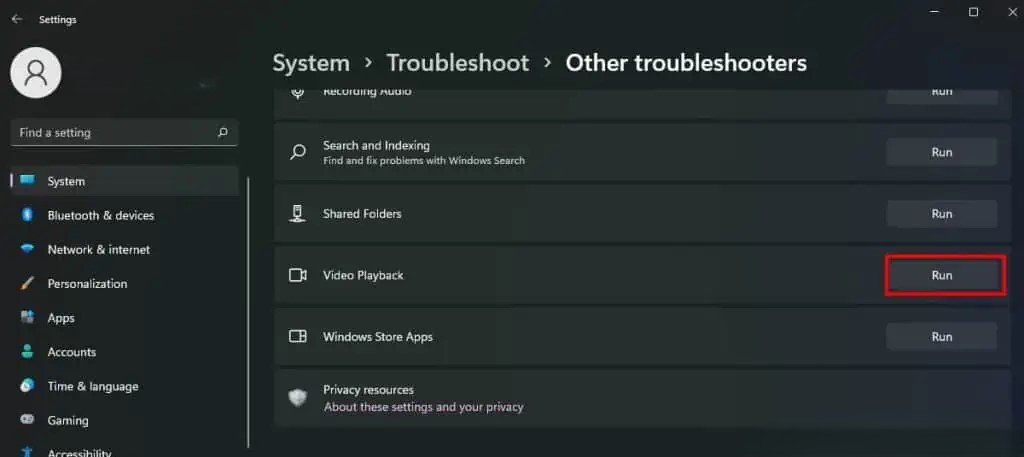Screen dimensions: 1024x457
Task: Click the Find a setting search field
Action: 125,133
